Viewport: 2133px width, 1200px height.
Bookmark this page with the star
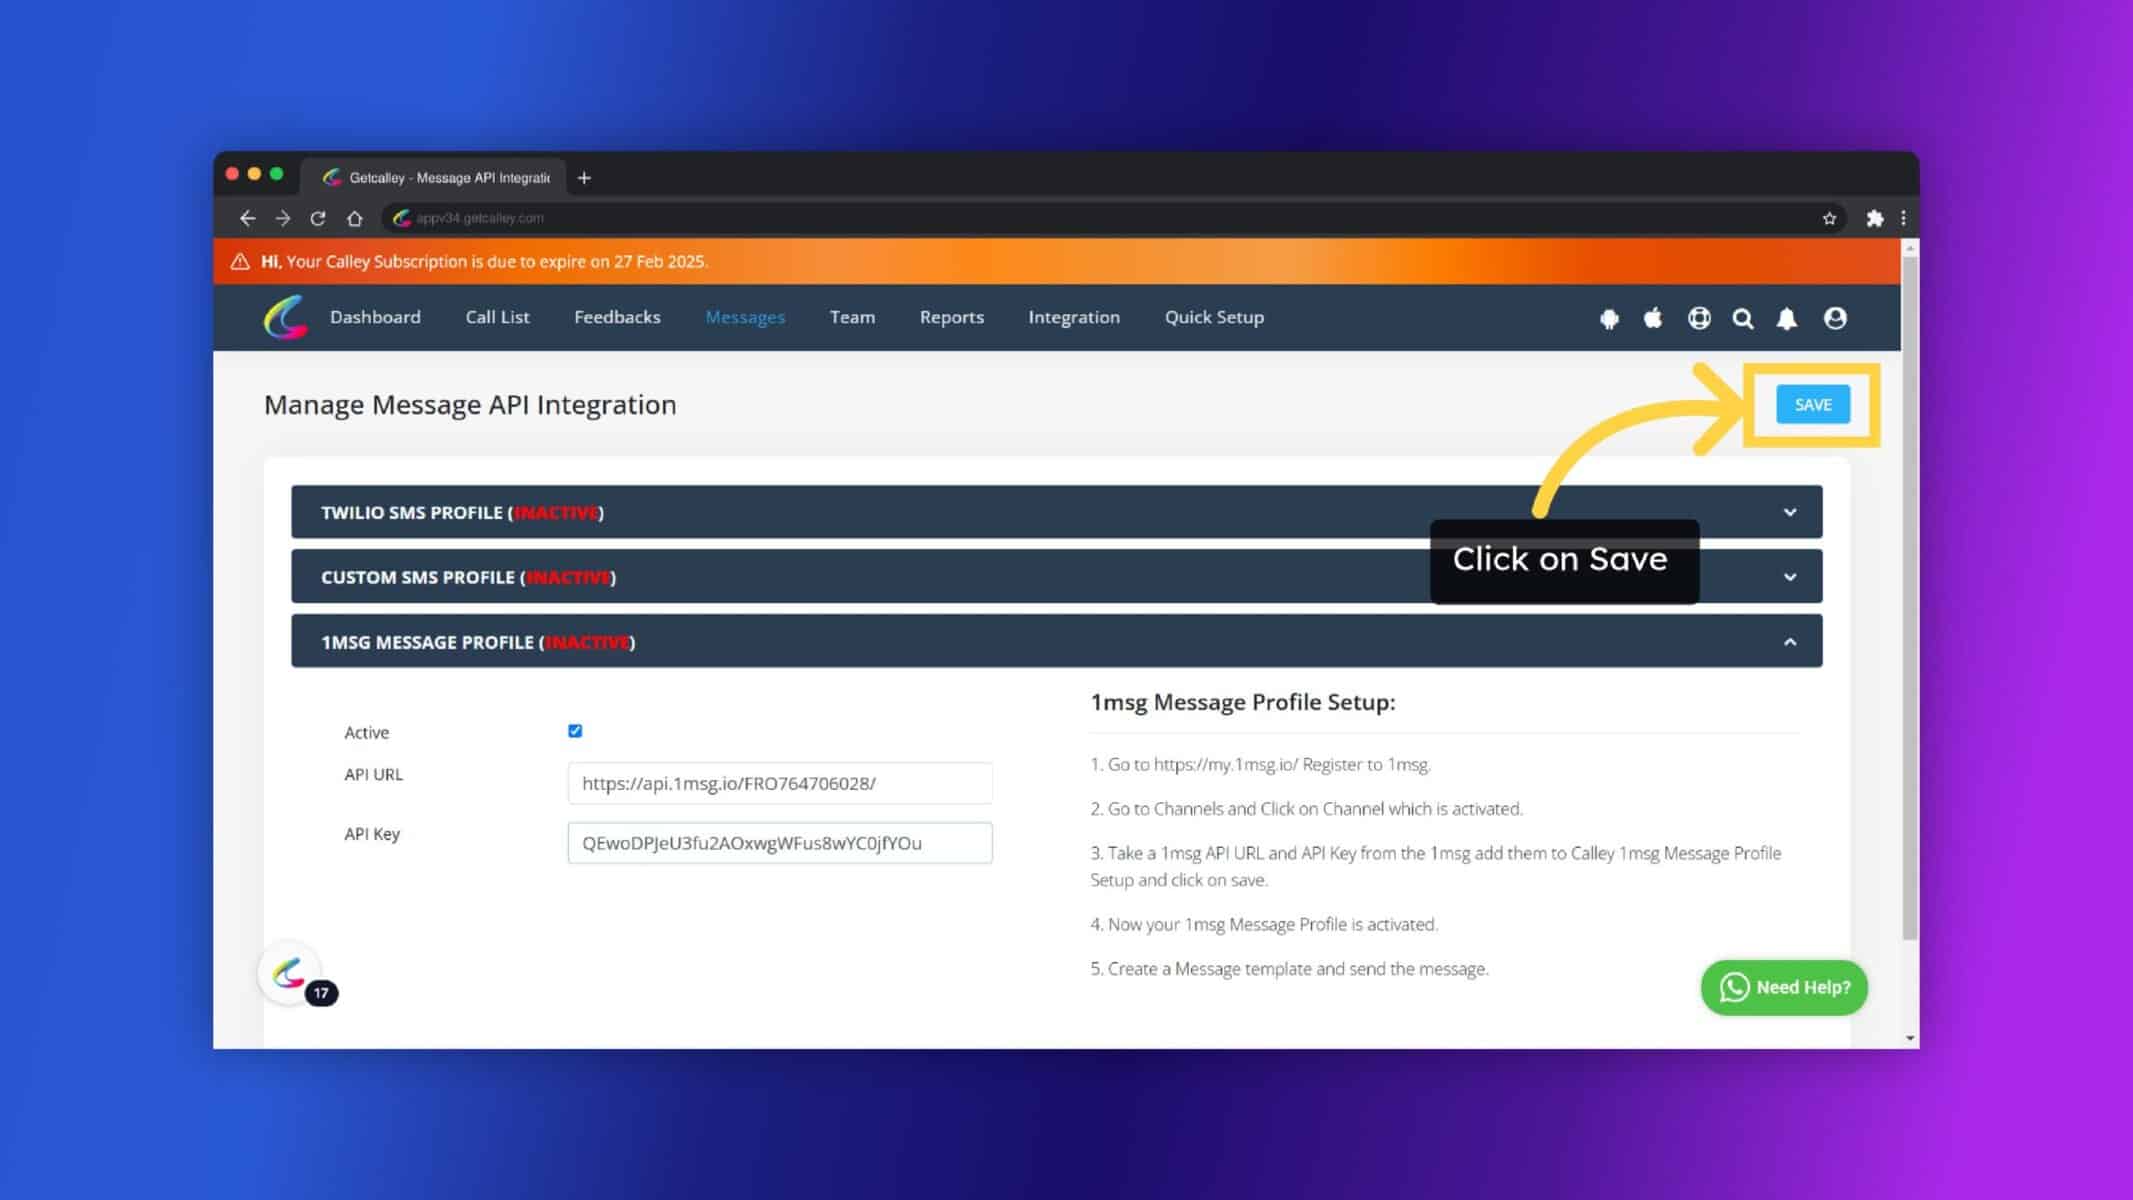[1829, 218]
